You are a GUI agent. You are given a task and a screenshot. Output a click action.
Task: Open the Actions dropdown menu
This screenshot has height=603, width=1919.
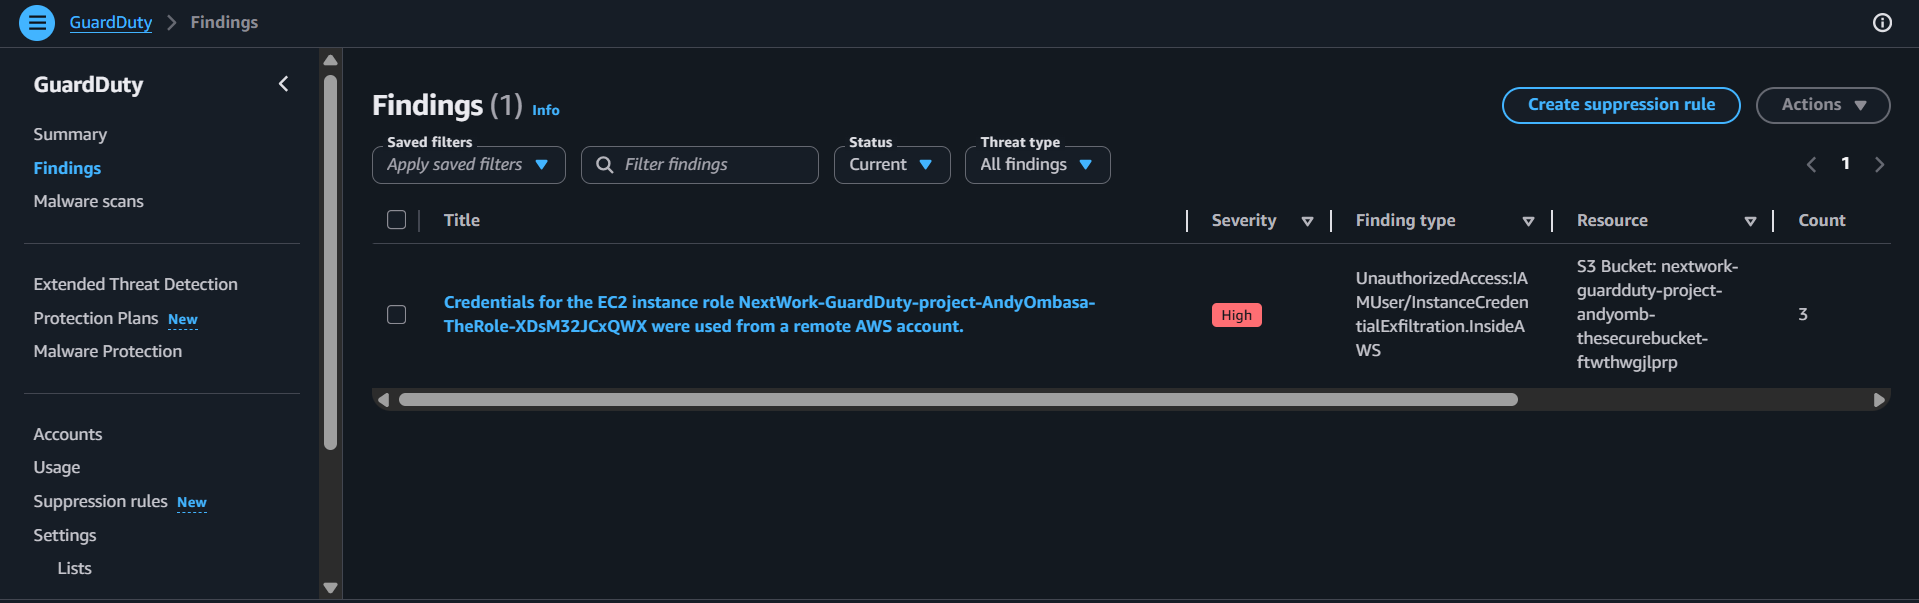(1823, 105)
